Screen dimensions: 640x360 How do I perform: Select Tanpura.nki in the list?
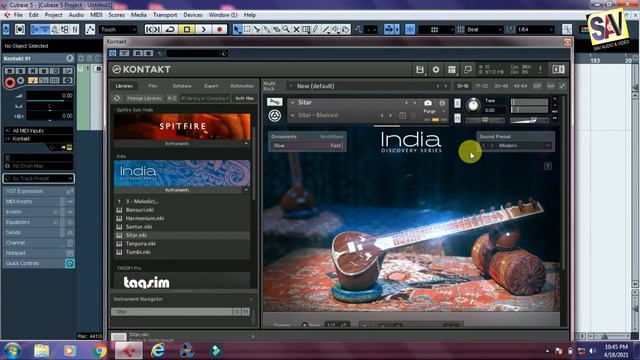click(x=141, y=244)
